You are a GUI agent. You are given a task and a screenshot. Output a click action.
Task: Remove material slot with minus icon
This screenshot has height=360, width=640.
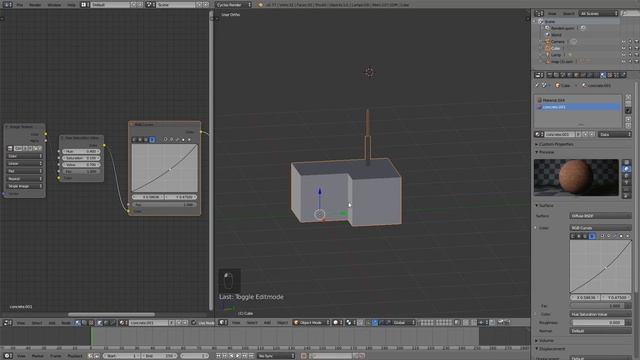click(628, 104)
